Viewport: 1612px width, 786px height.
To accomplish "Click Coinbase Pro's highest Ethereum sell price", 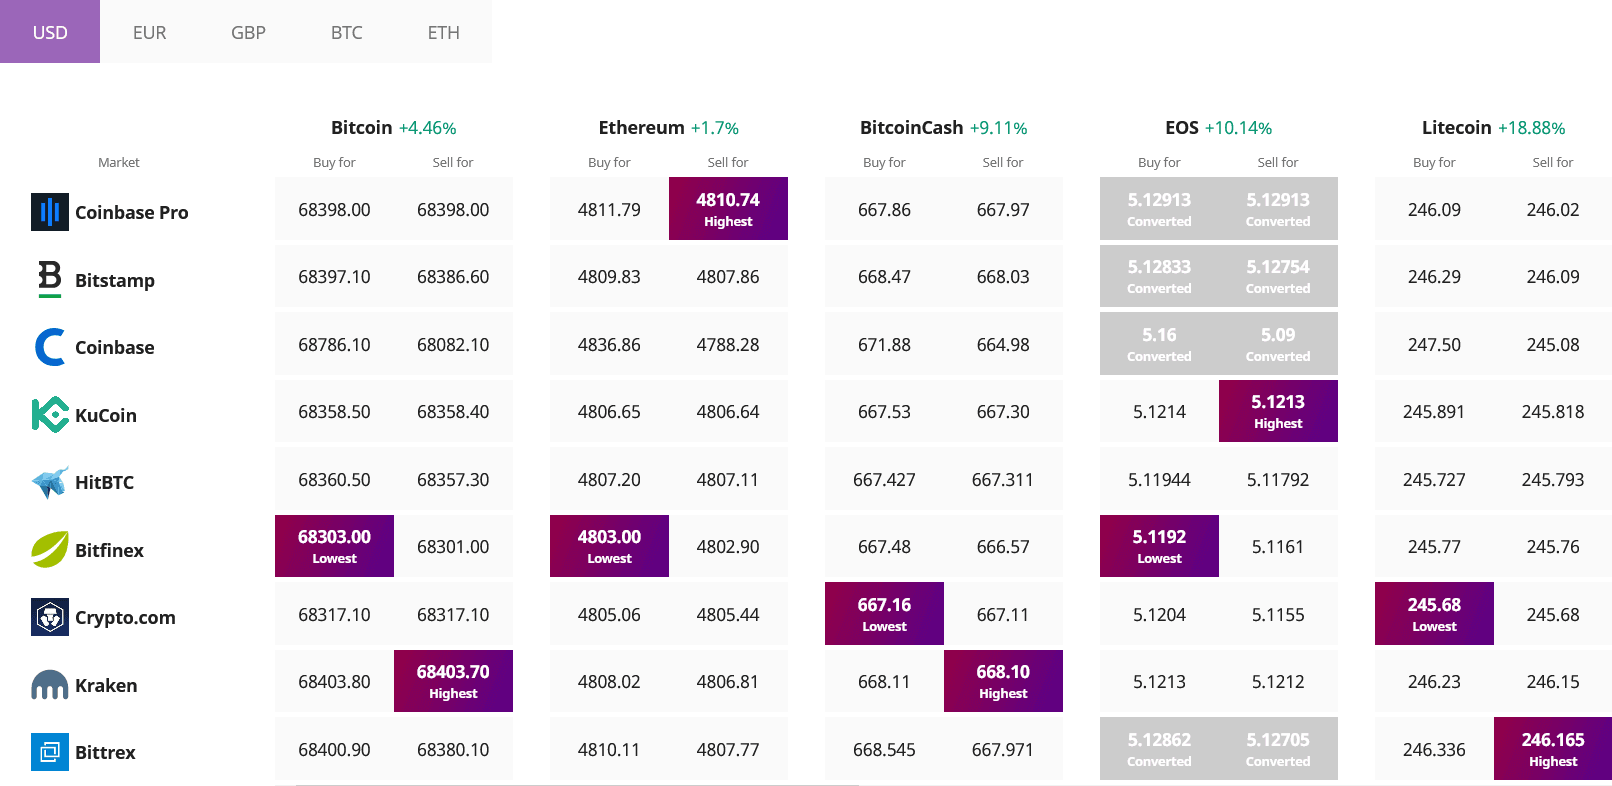I will (x=728, y=209).
